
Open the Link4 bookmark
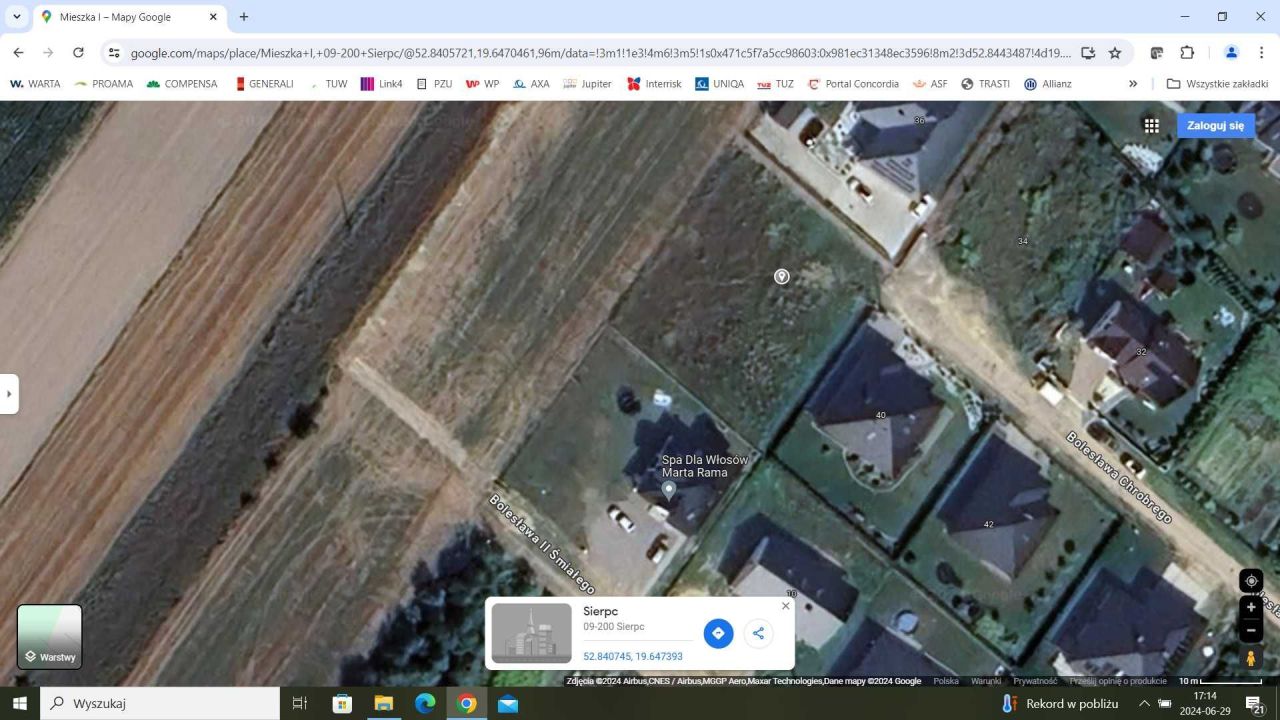coord(382,84)
